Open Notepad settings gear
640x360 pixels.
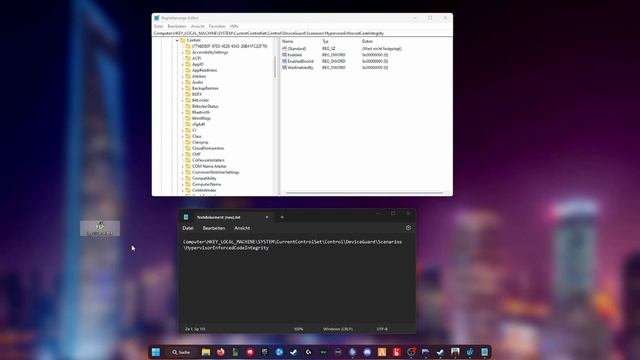pos(408,228)
